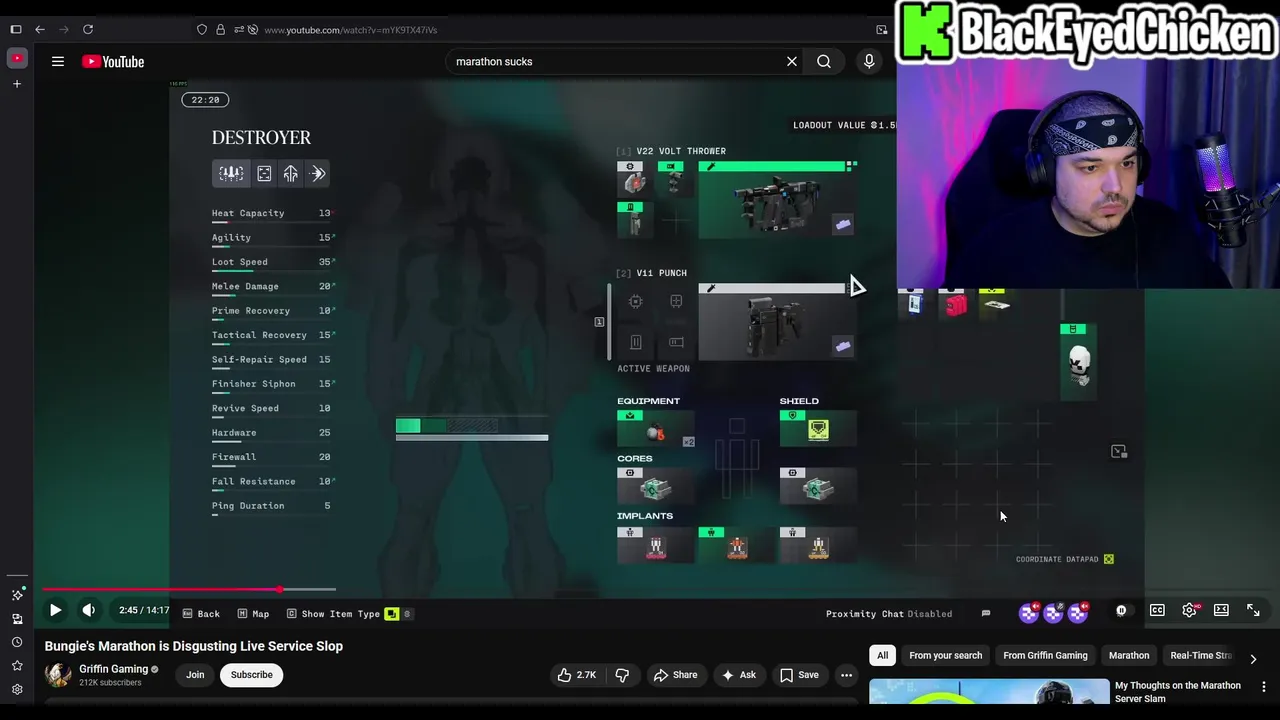
Task: Reload the current page
Action: [x=88, y=30]
